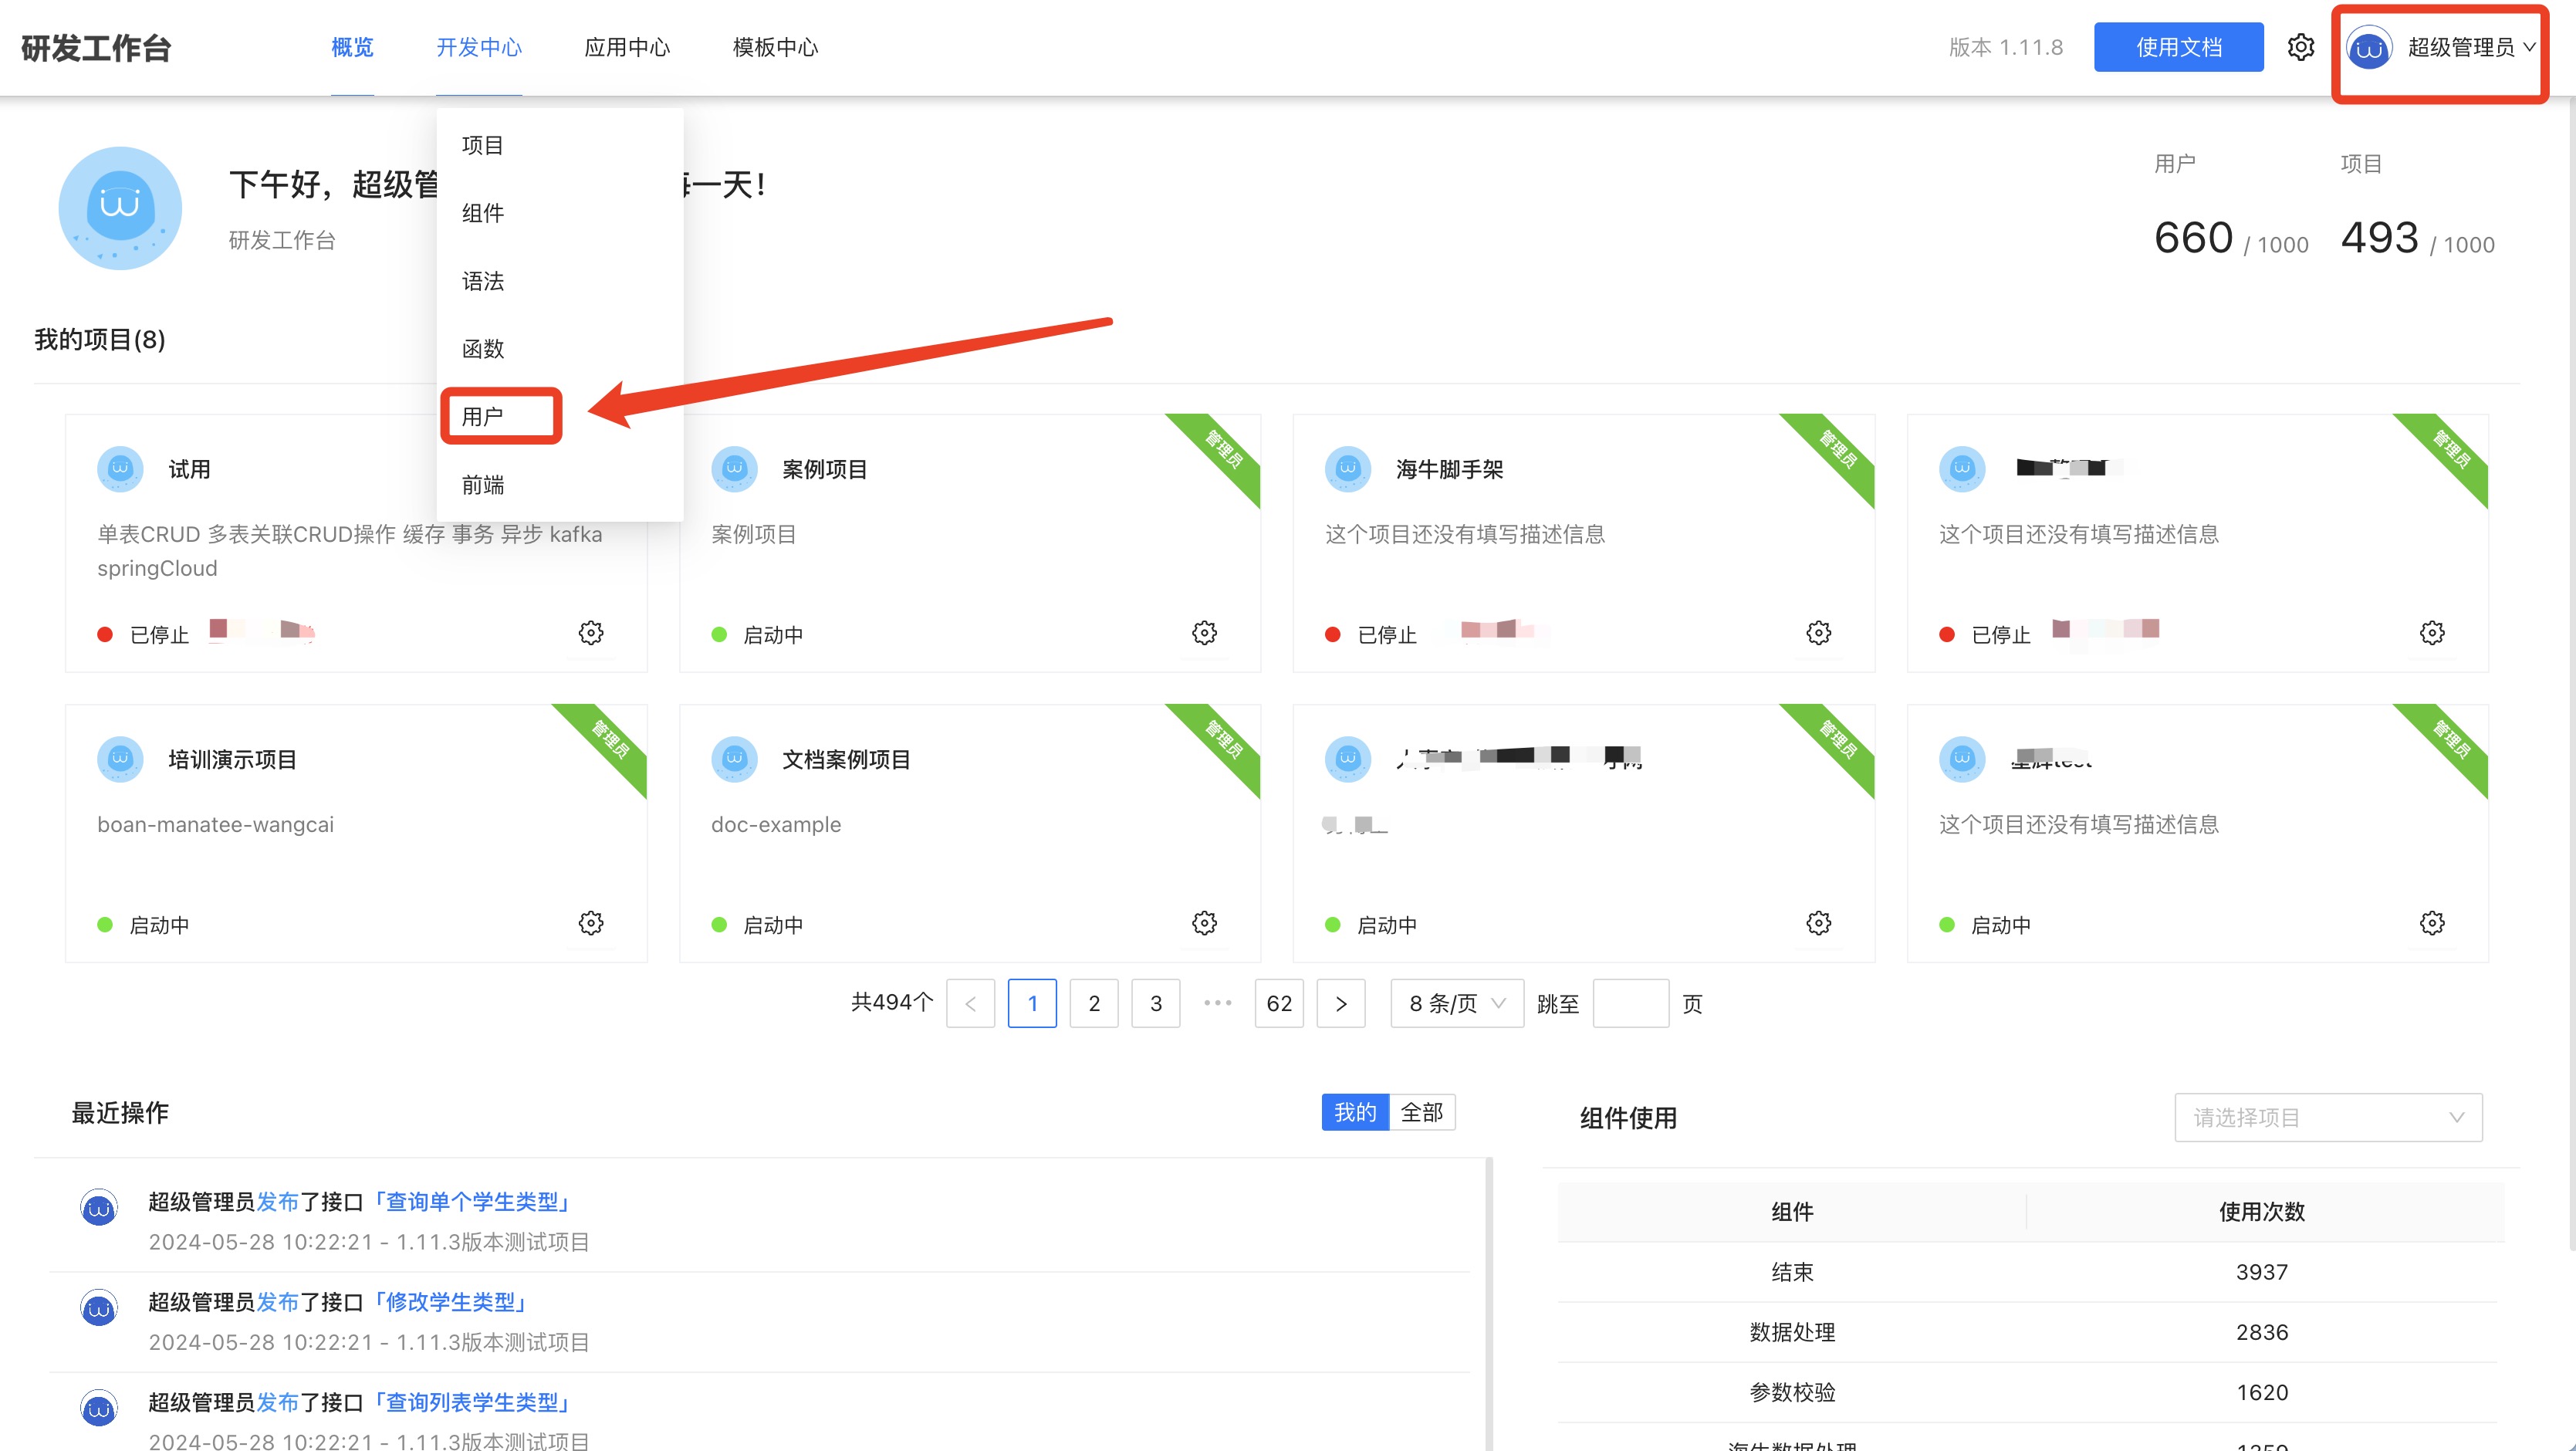Viewport: 2576px width, 1451px height.
Task: Open settings gear for 海牛脚手架 card
Action: tap(1818, 633)
